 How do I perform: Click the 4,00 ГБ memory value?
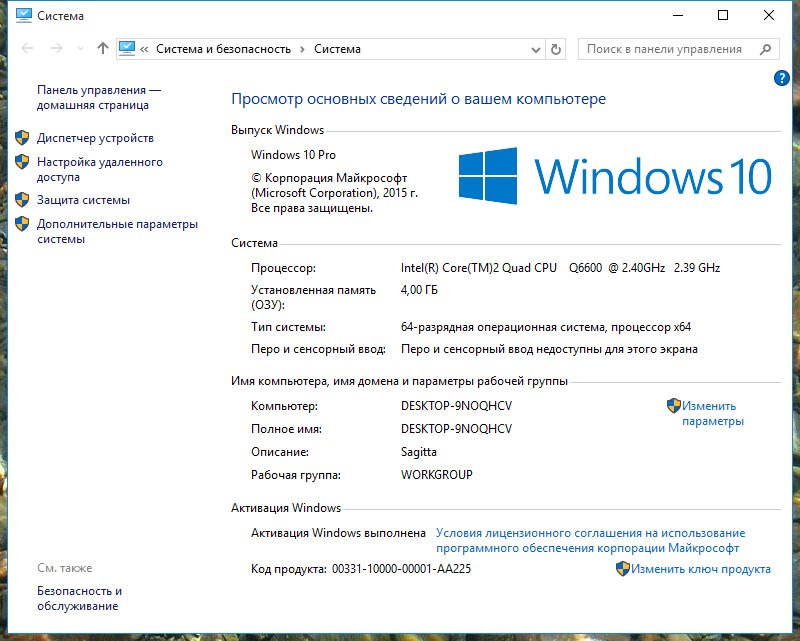coord(419,290)
